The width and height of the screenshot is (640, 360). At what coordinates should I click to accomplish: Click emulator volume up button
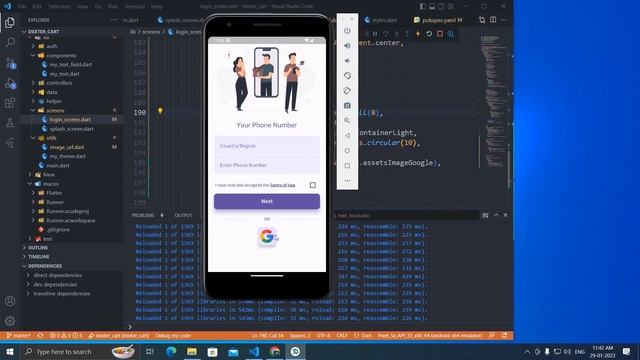[x=347, y=46]
